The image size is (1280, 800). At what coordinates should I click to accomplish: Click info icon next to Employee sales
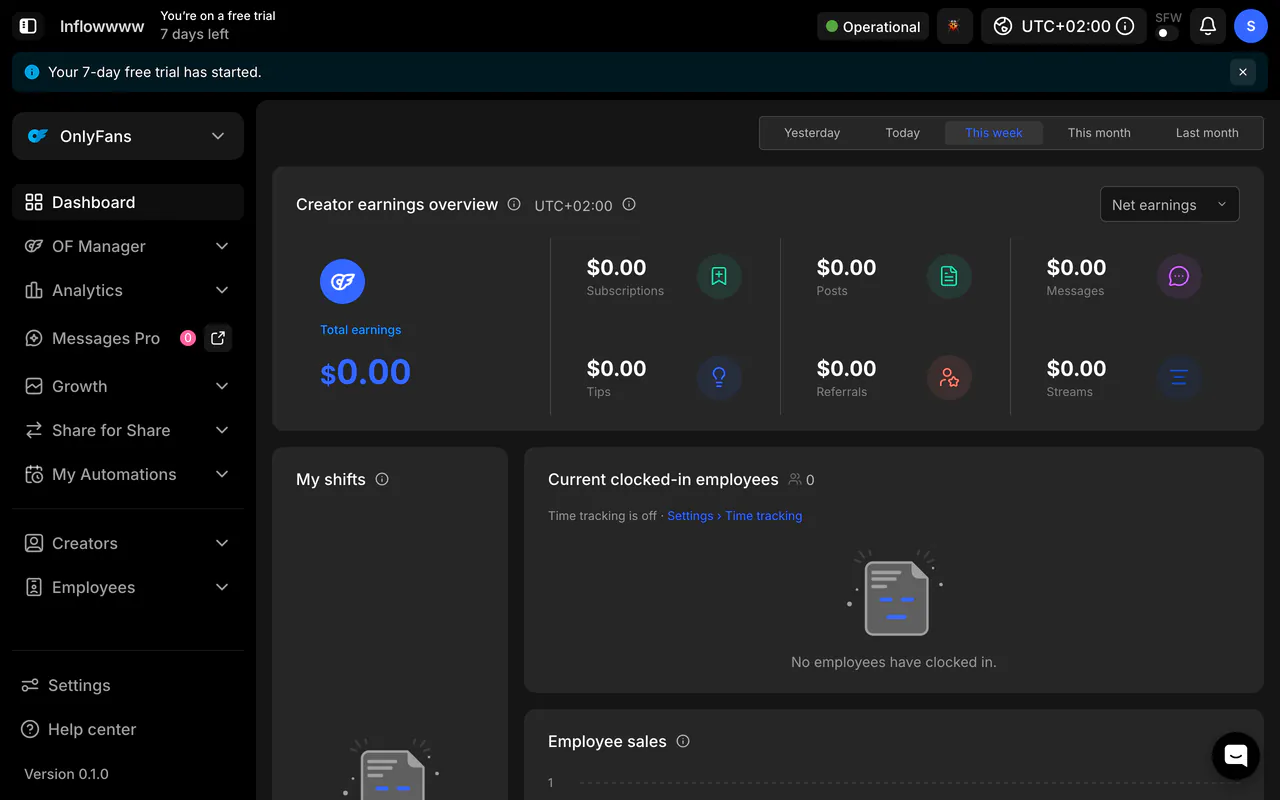click(683, 741)
